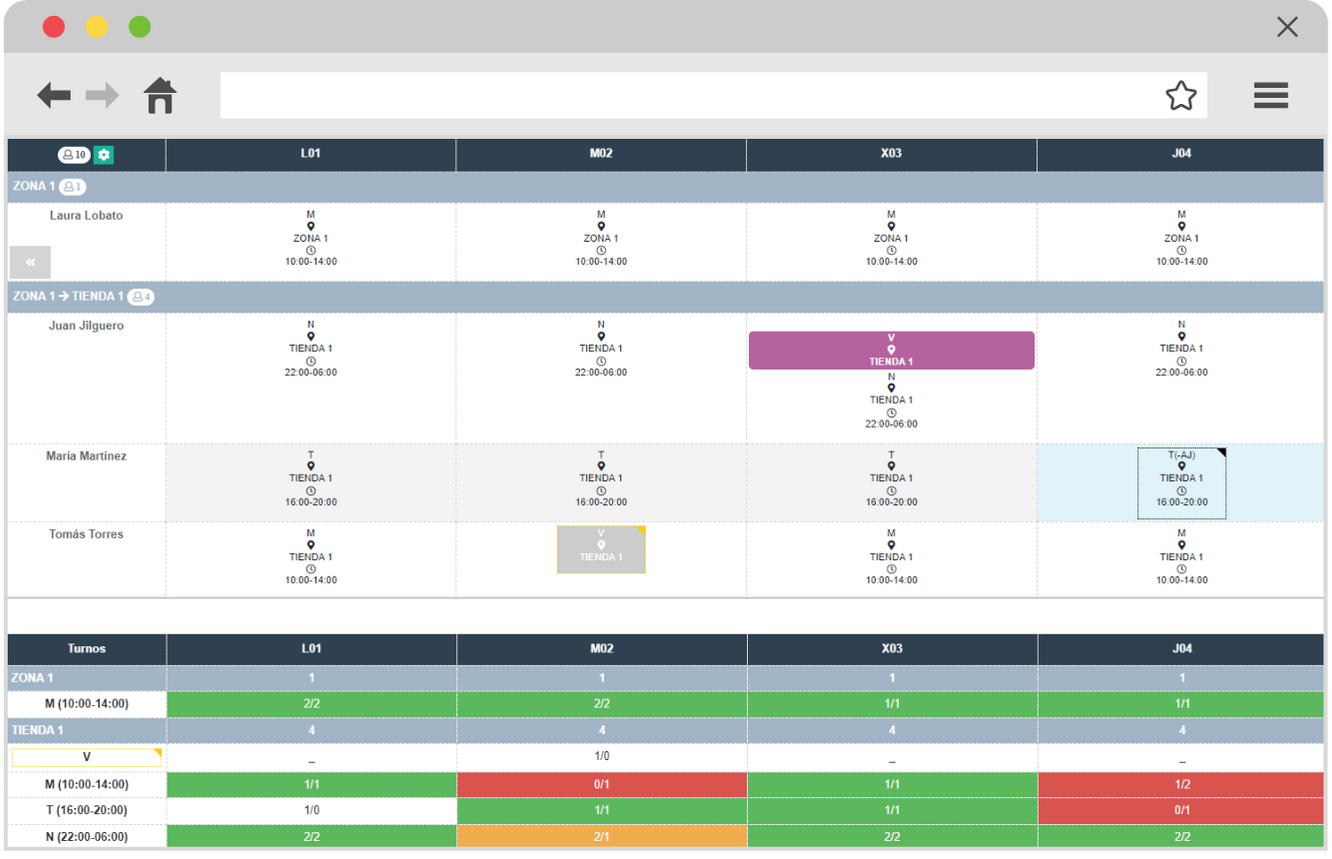
Task: Click the browser forward arrow
Action: 102,96
